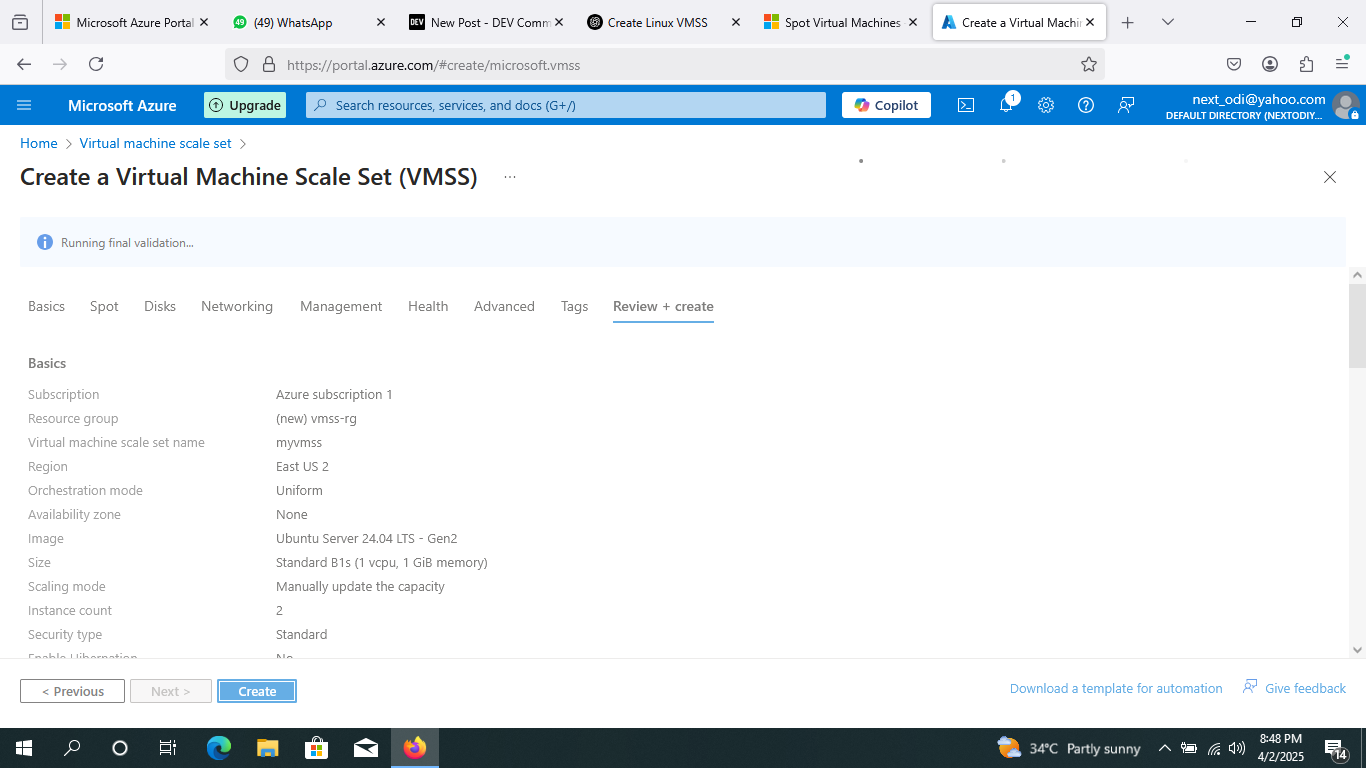The image size is (1366, 768).
Task: Go to the Management wizard tab
Action: click(x=341, y=306)
